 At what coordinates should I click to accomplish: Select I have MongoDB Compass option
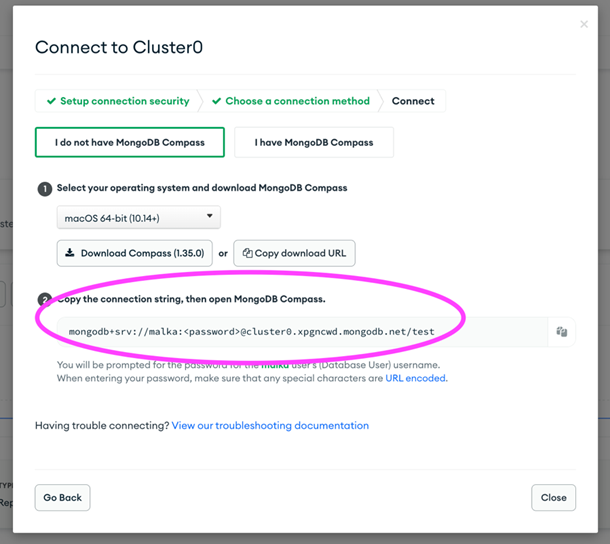pos(314,142)
